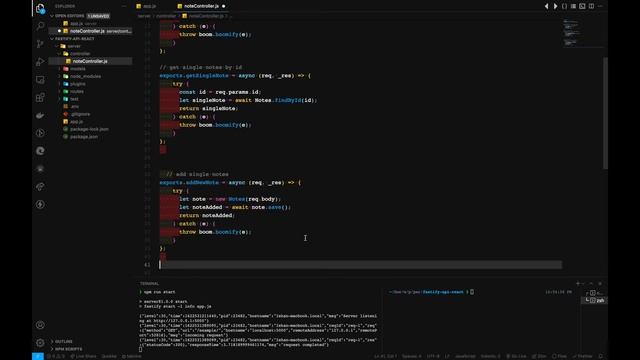Screen dimensions: 640x360
Task: Open Explorer panel More Actions ellipsis
Action: [124, 6]
